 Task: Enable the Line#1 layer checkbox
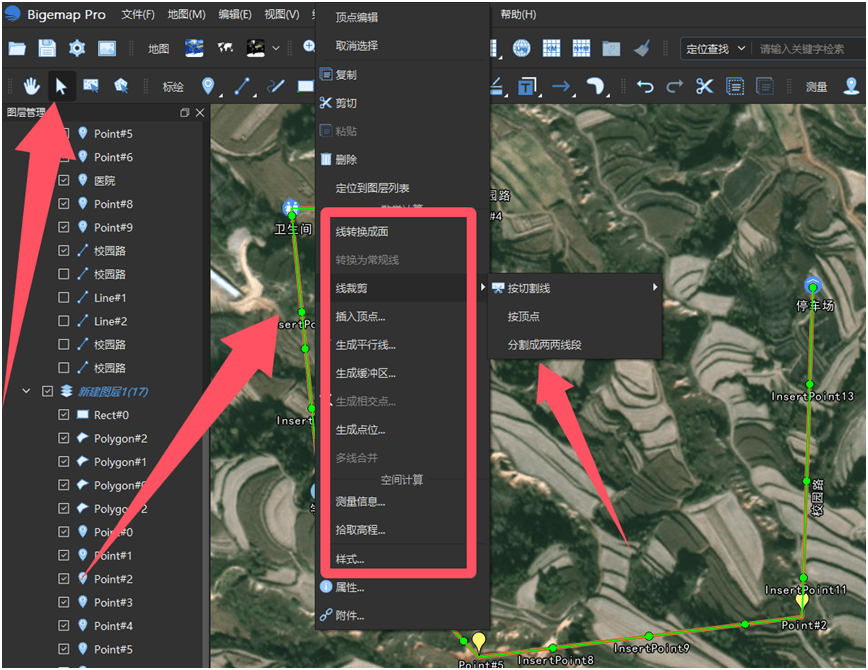click(64, 297)
